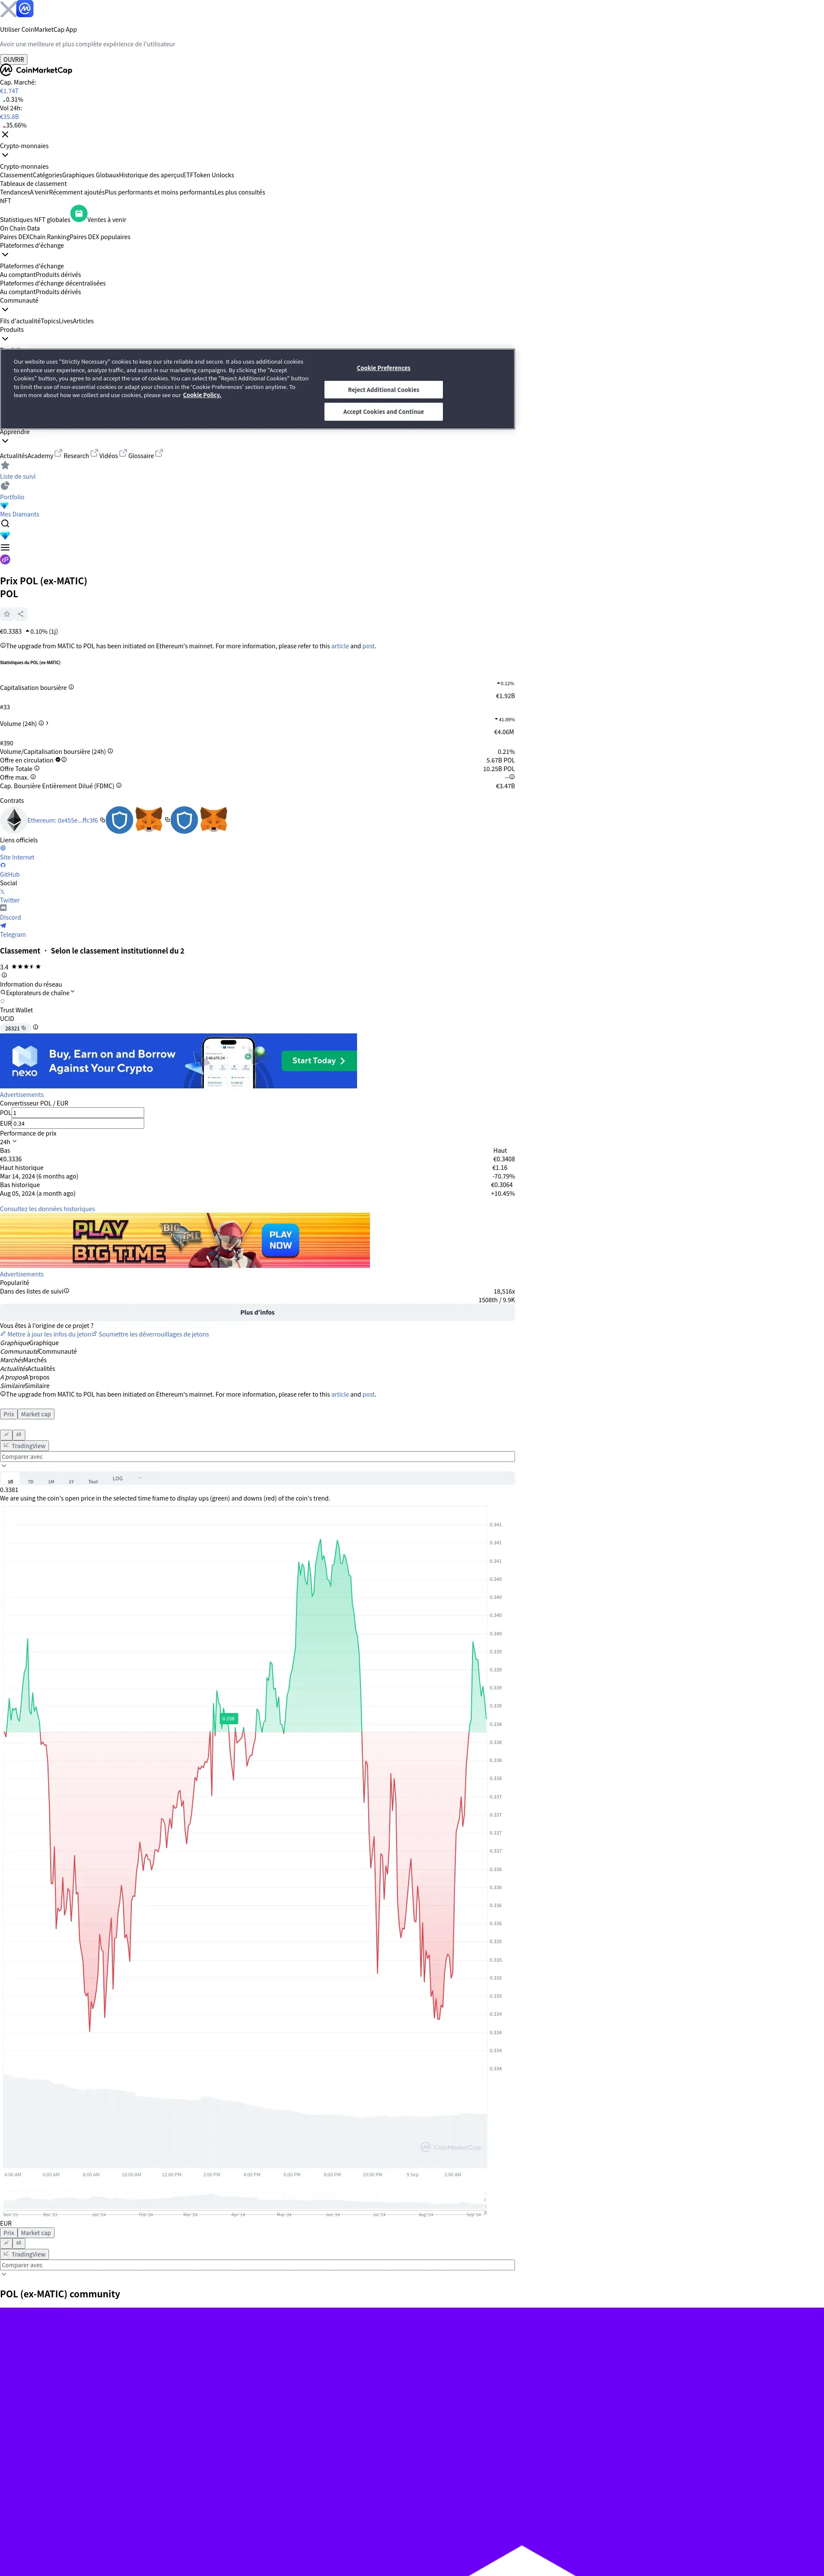Close the app banner with the X icon
This screenshot has width=824, height=2576.
click(8, 9)
